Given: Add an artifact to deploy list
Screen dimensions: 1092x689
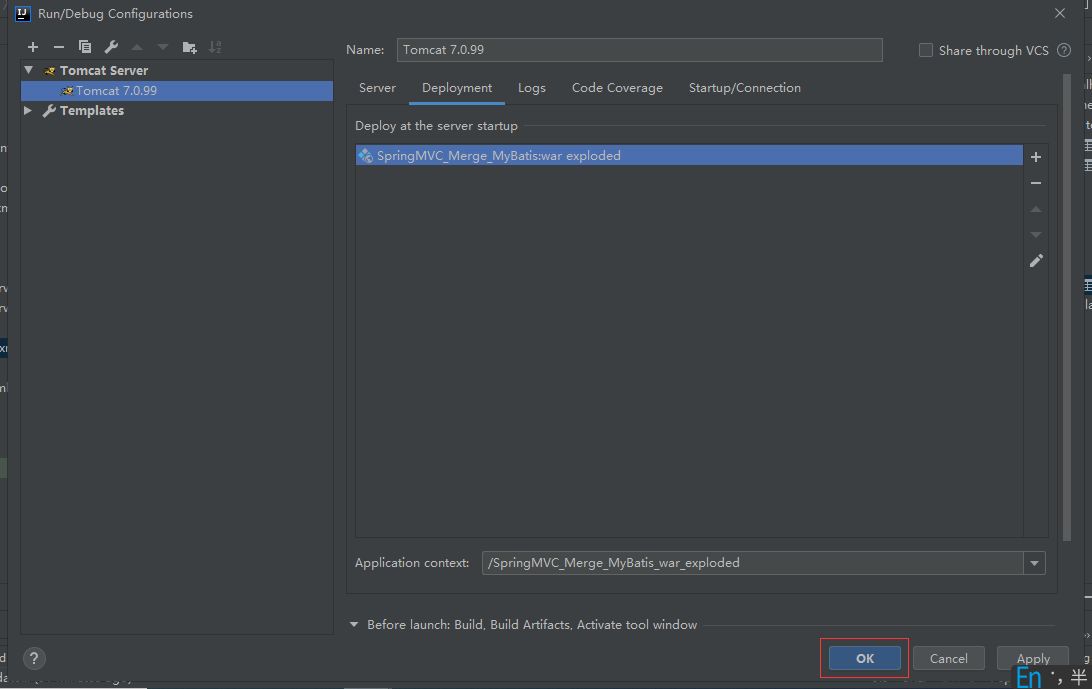Looking at the screenshot, I should click(x=1036, y=157).
